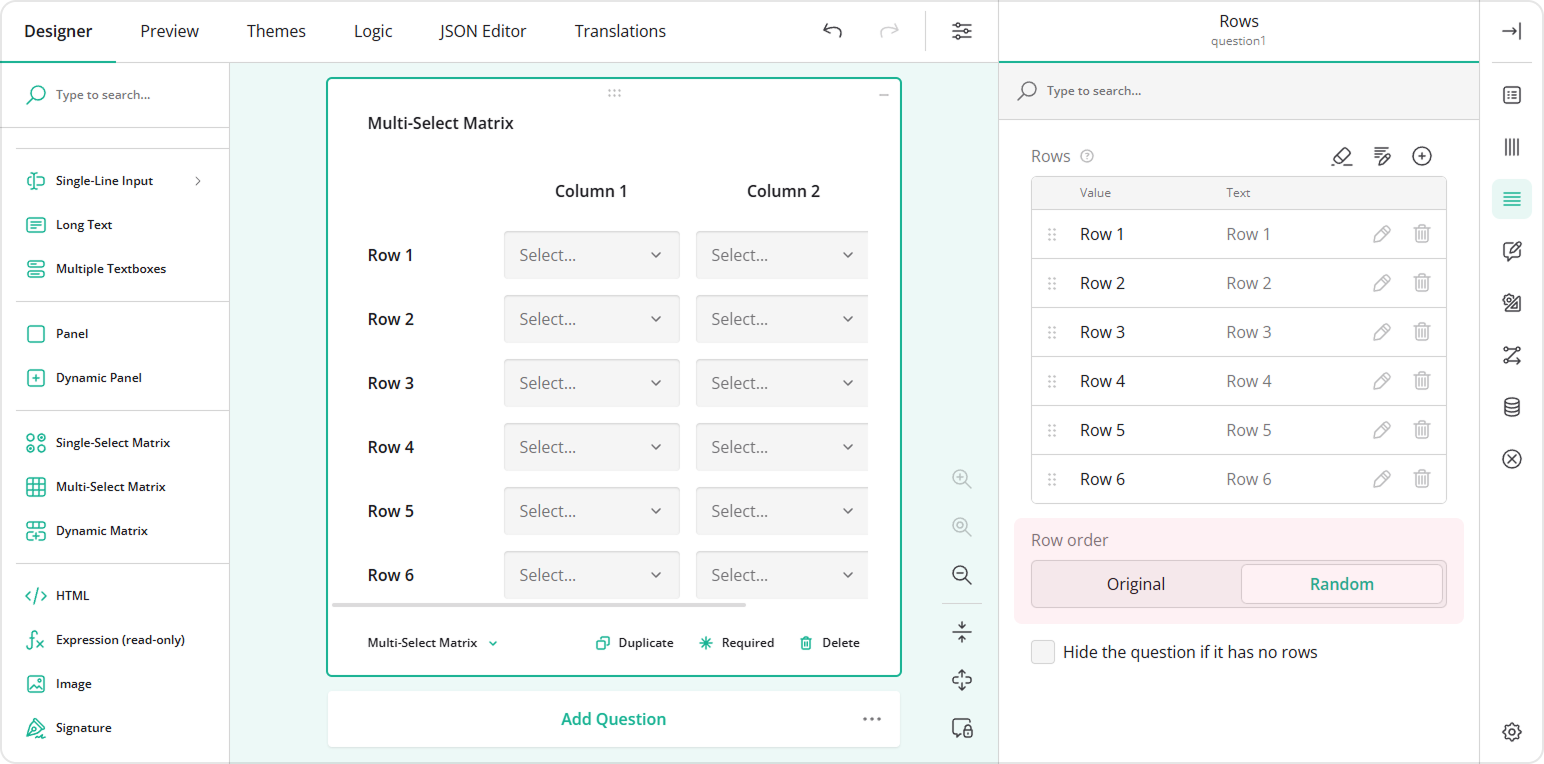Open the Data category in the property sidebar

point(1511,407)
